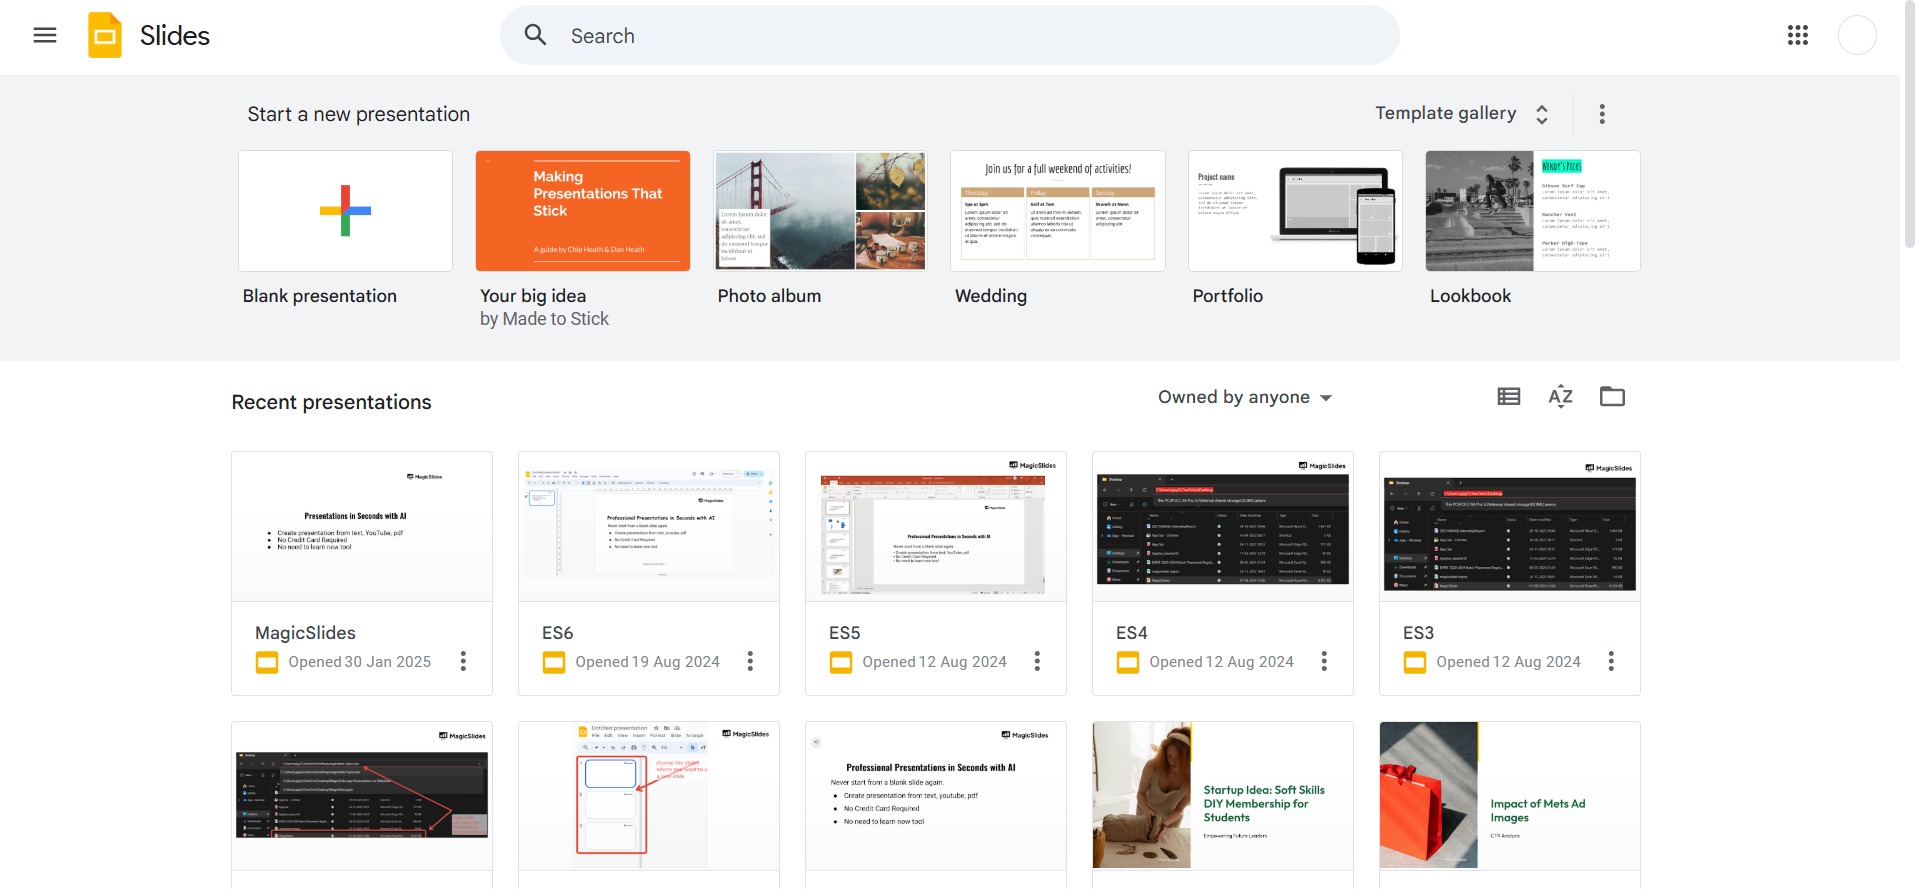Screen dimensions: 1919x889
Task: Choose the Photo album template
Action: coord(820,211)
